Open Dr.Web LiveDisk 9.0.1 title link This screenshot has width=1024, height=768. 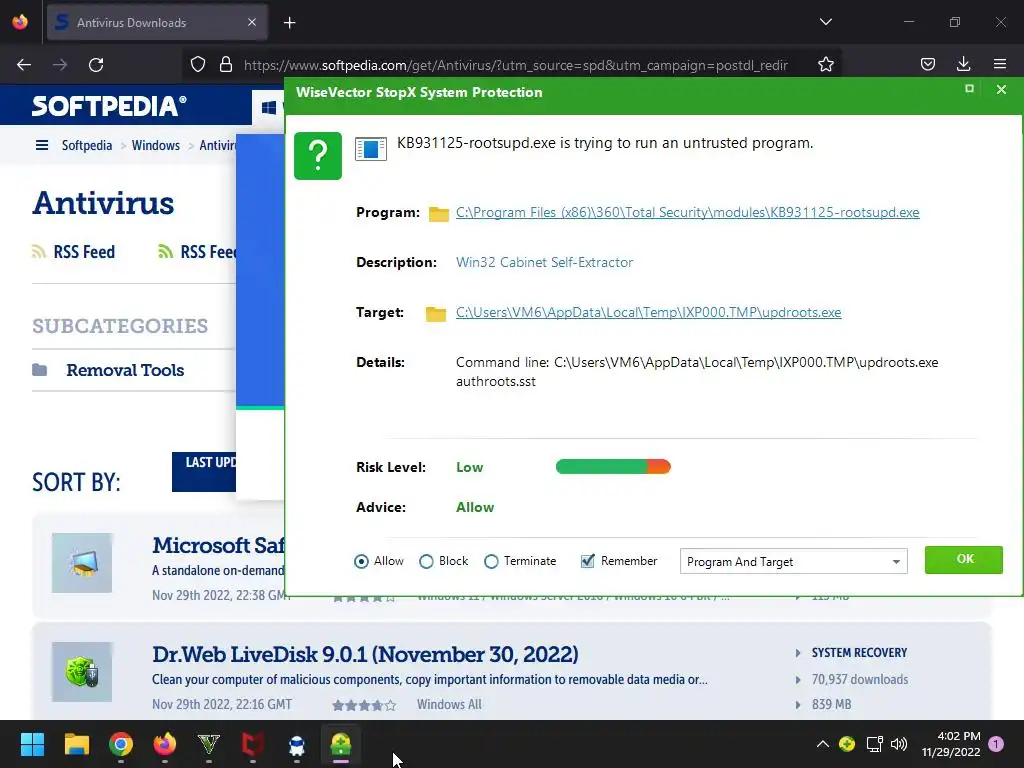pos(365,654)
